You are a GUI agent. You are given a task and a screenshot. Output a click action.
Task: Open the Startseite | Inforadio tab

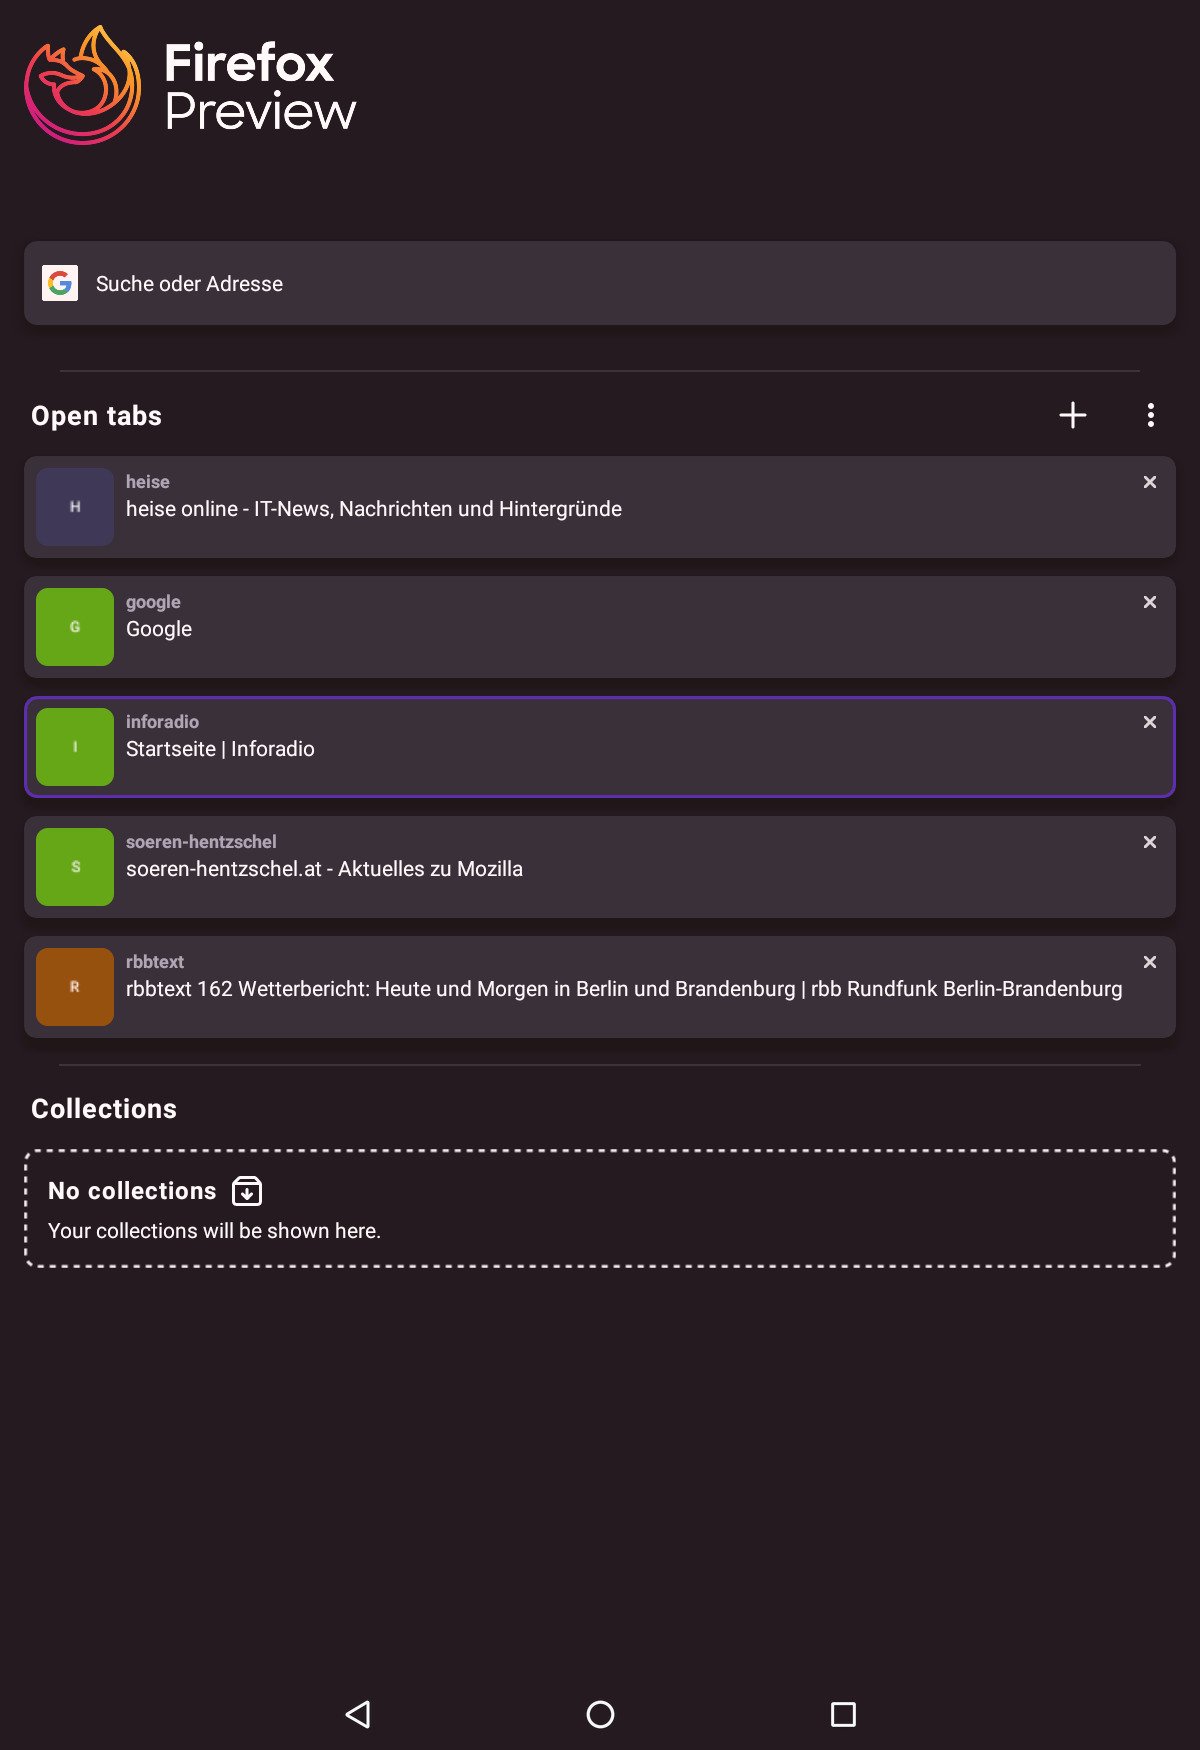pyautogui.click(x=600, y=749)
